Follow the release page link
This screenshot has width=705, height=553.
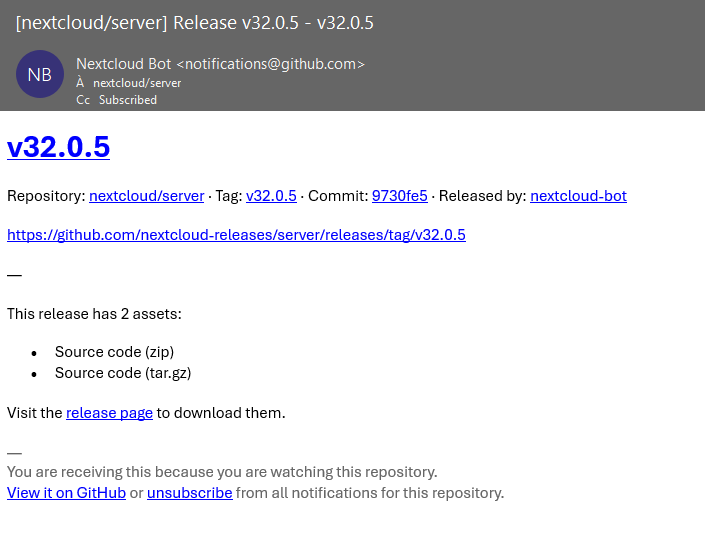pos(109,412)
